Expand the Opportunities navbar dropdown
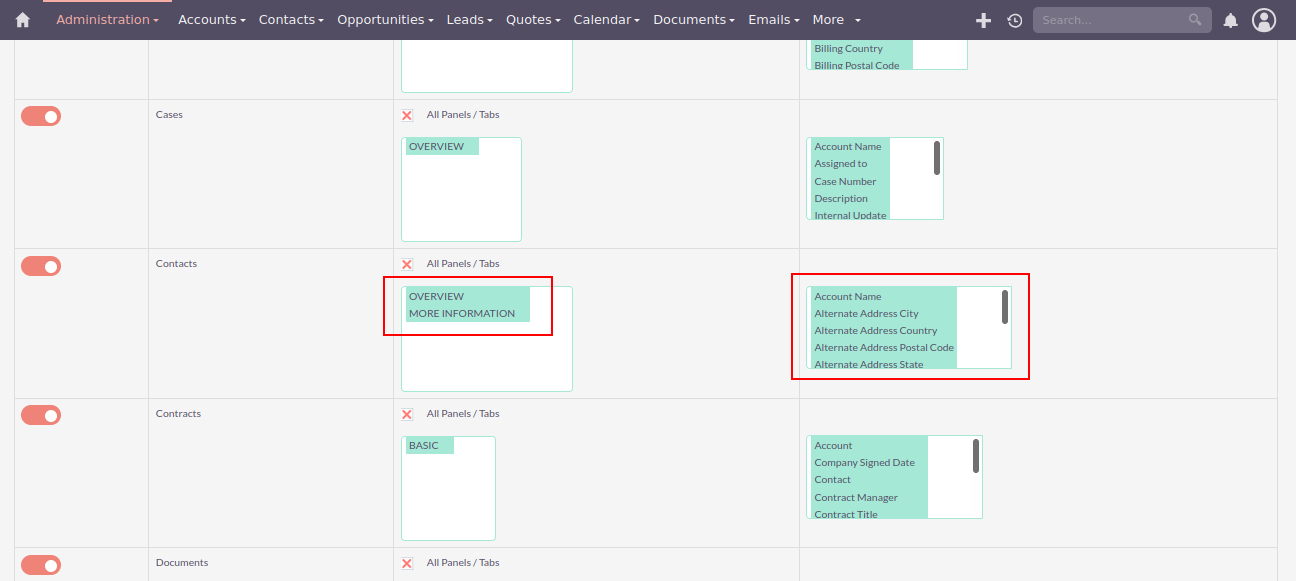The width and height of the screenshot is (1296, 581). (x=385, y=20)
